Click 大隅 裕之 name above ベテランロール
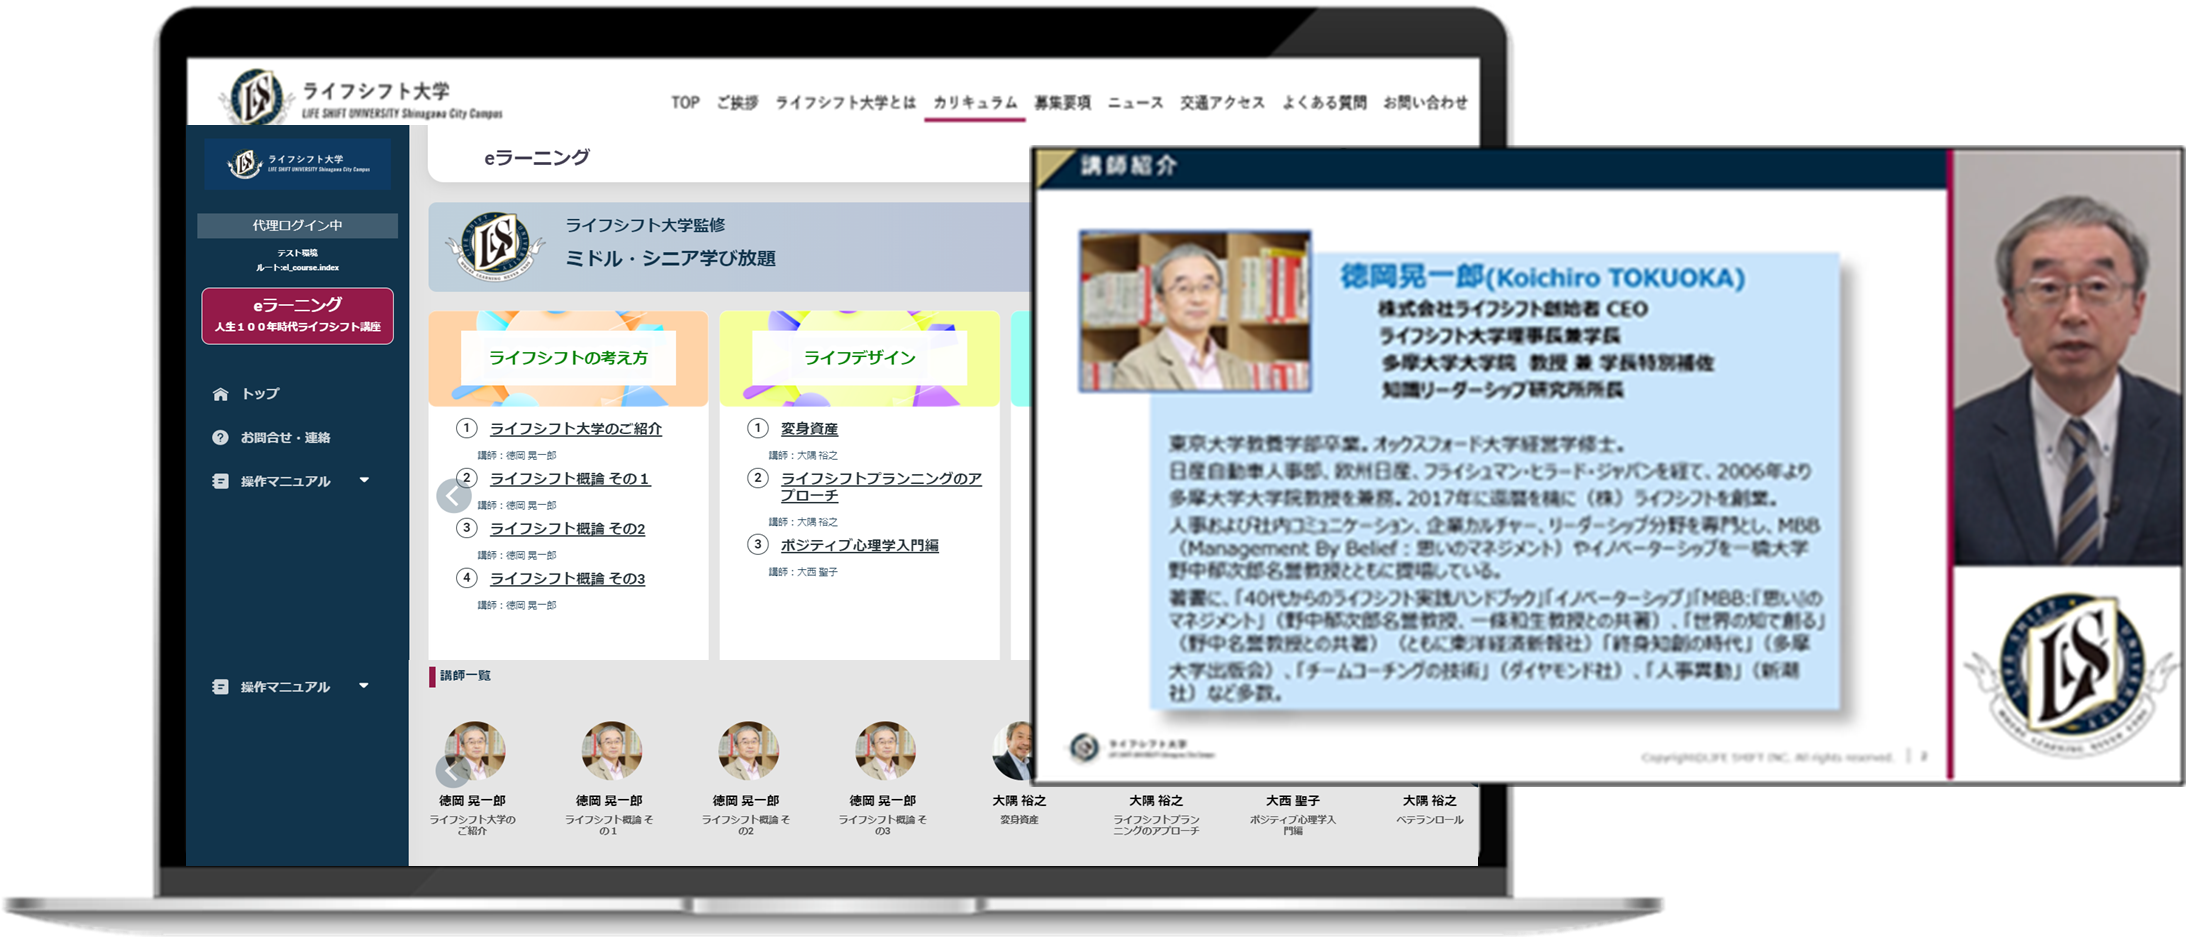The width and height of the screenshot is (2186, 937). pos(1429,801)
